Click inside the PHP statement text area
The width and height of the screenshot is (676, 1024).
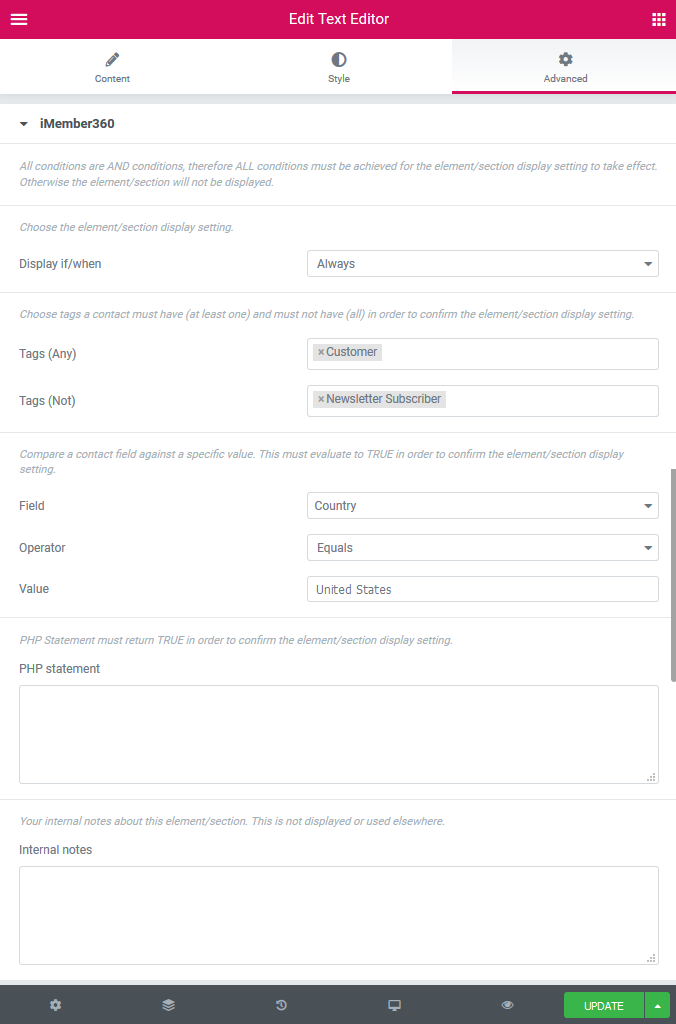coord(338,733)
